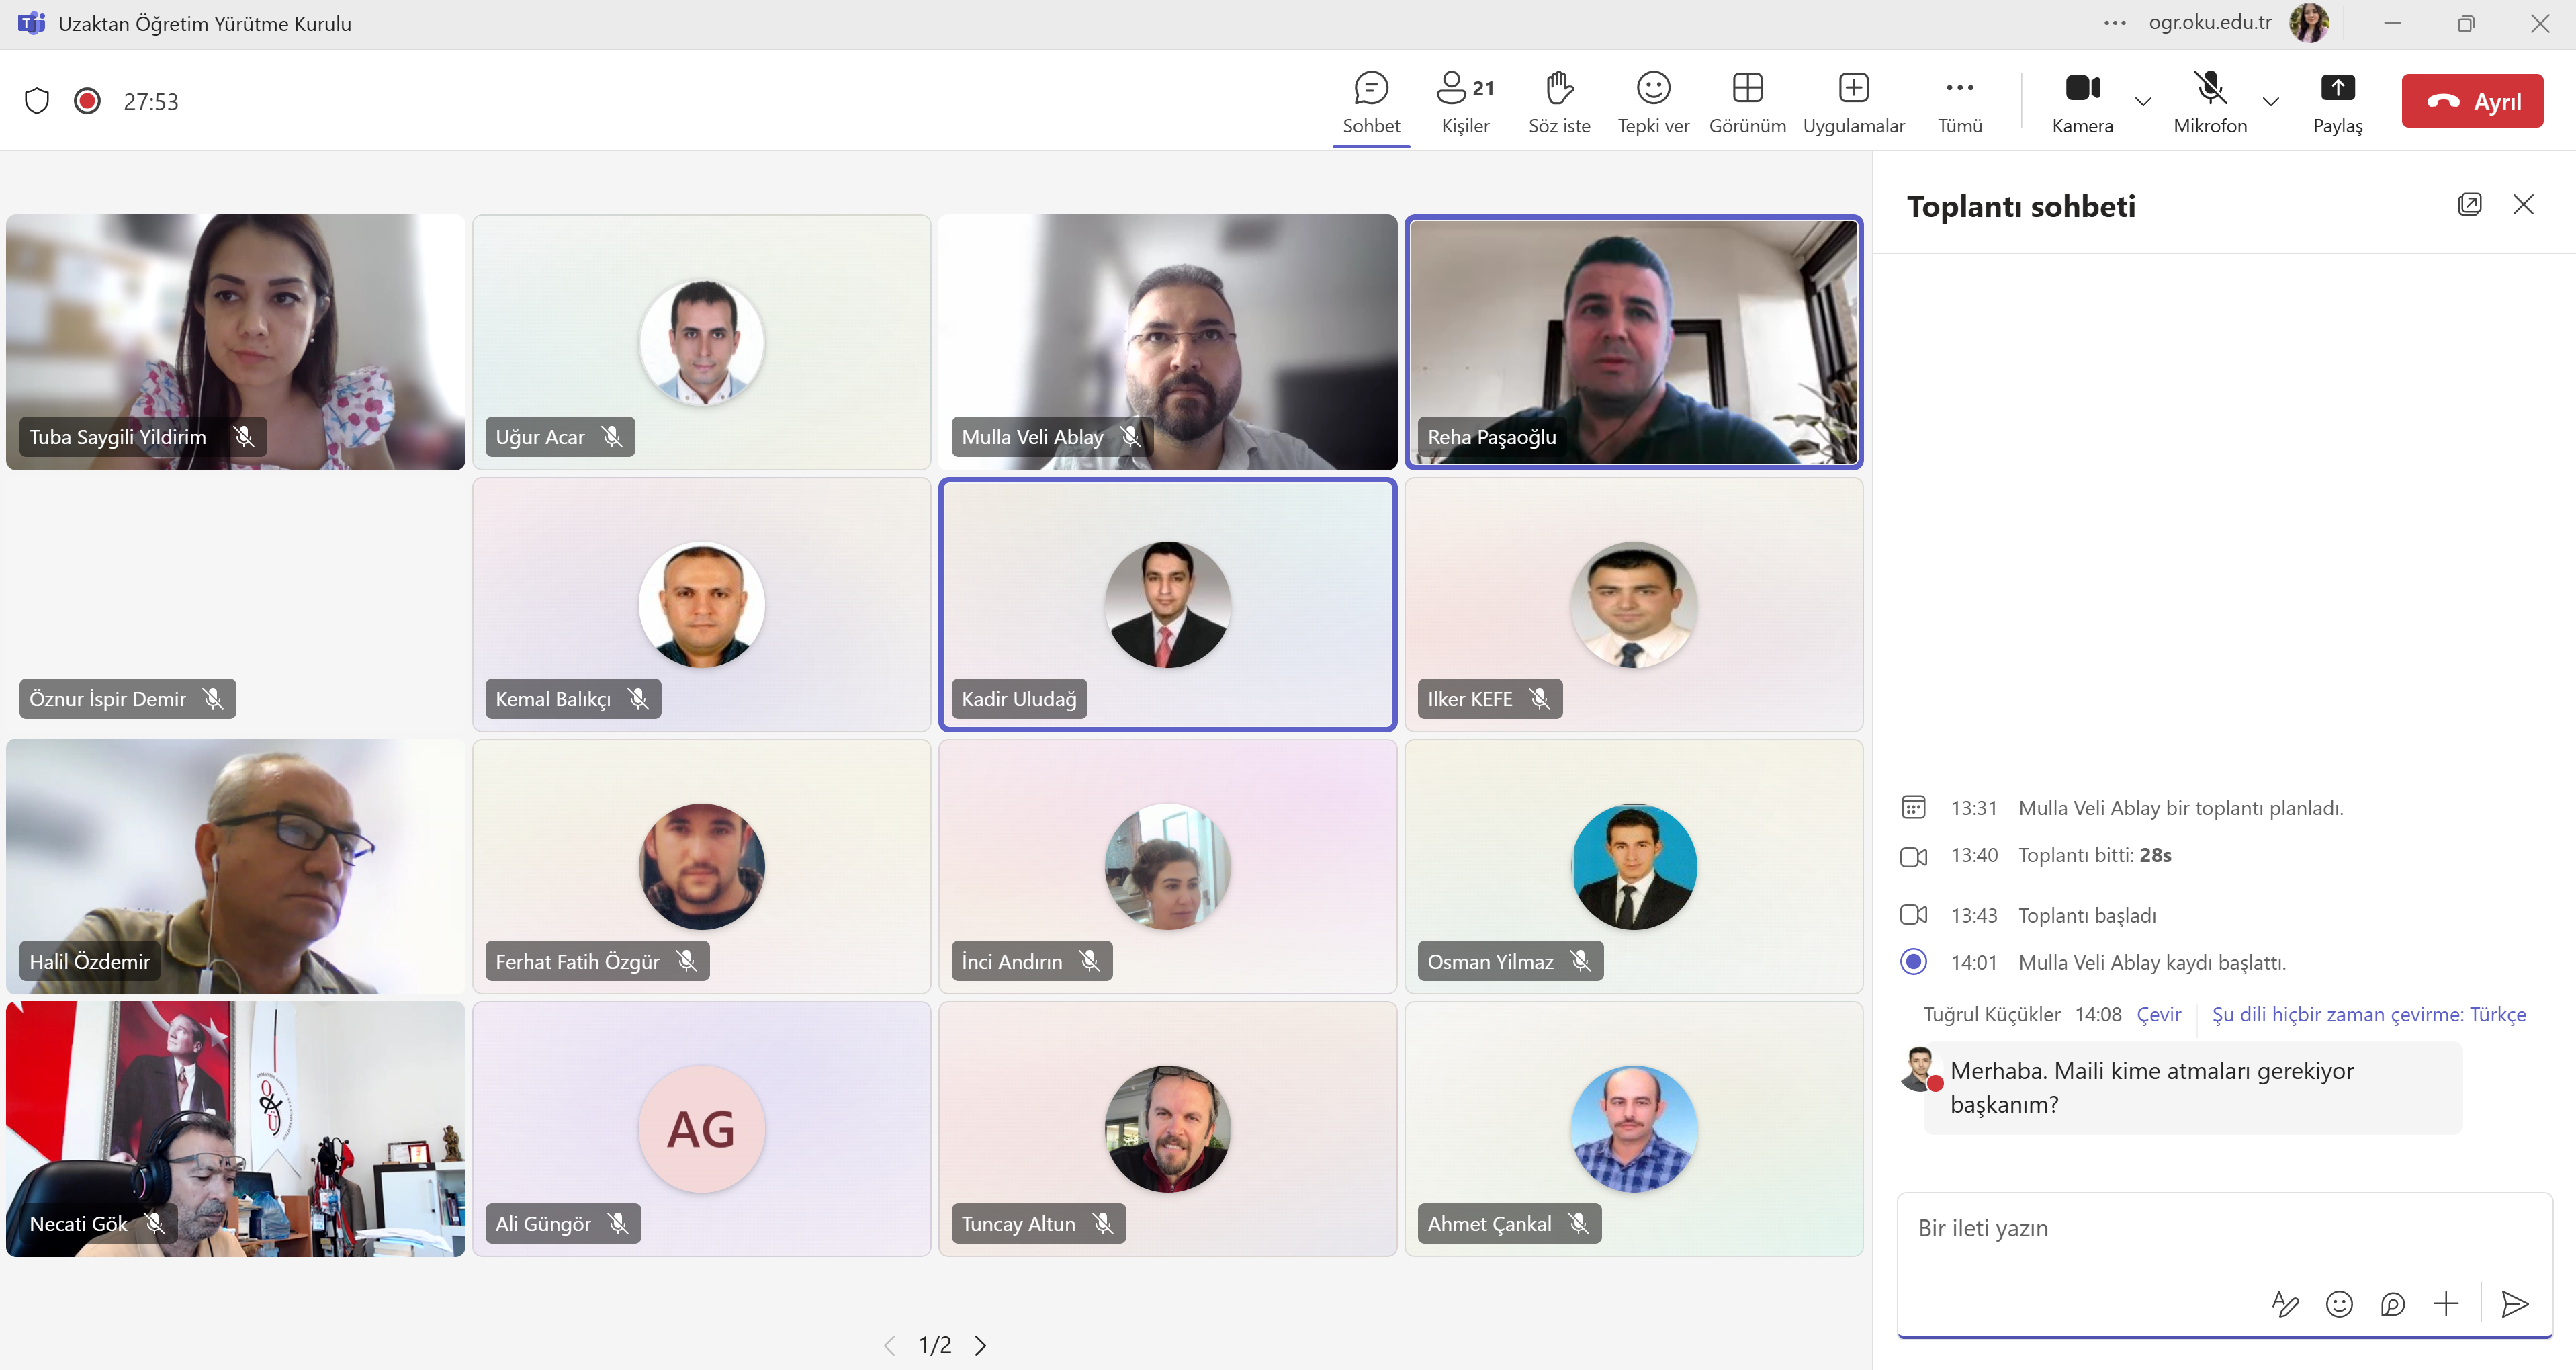The width and height of the screenshot is (2576, 1370).
Task: Open text formatting options in message box
Action: coord(2285,1303)
